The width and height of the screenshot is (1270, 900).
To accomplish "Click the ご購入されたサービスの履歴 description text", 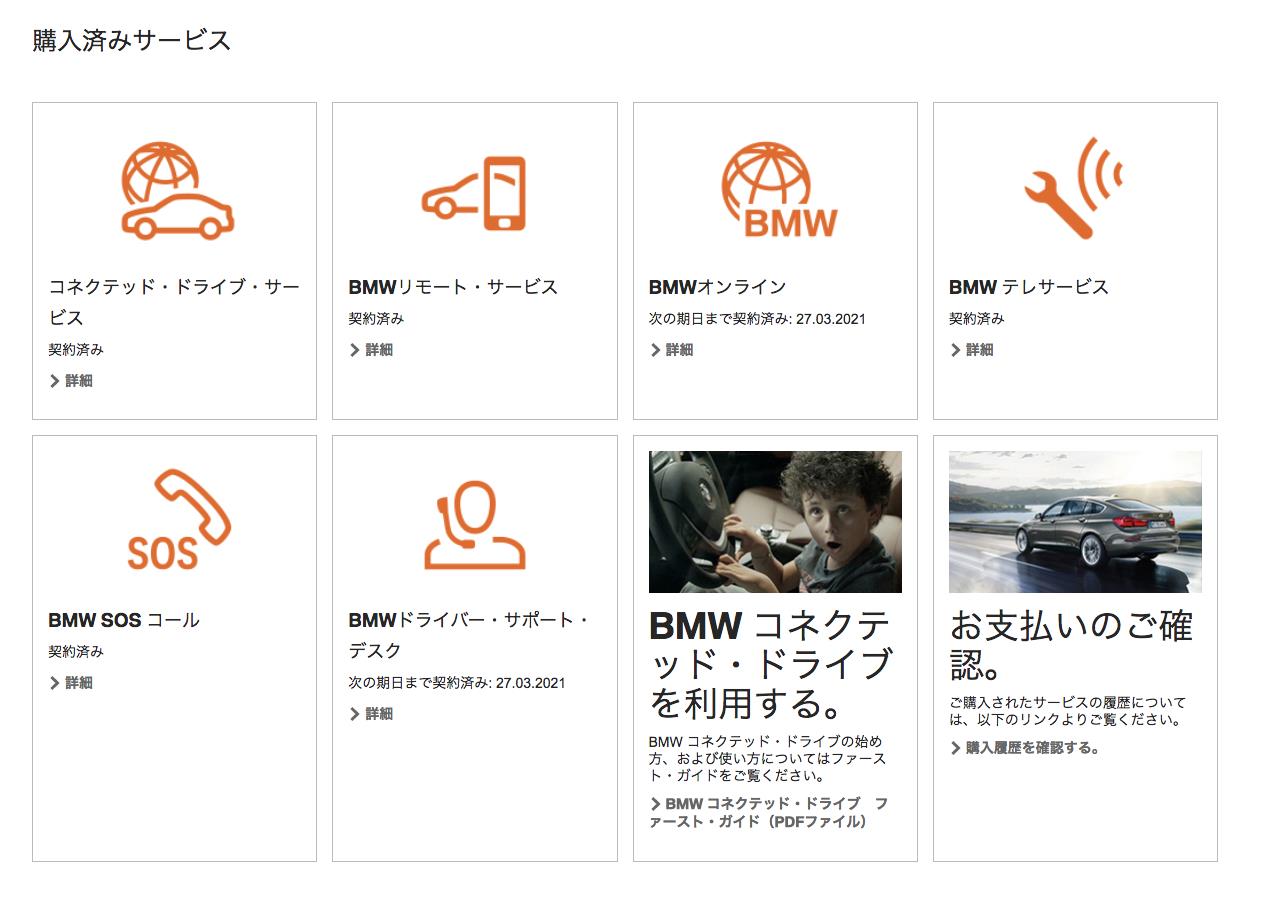I will [1067, 711].
